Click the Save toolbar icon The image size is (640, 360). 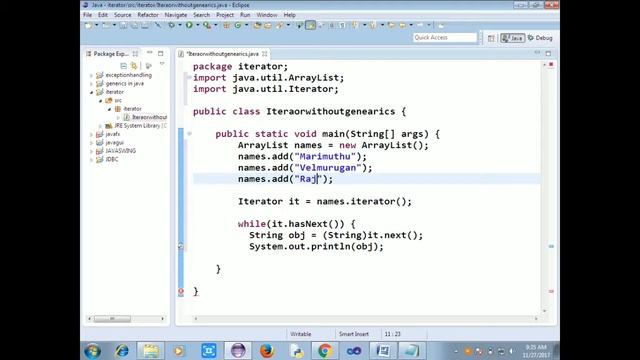tap(123, 25)
